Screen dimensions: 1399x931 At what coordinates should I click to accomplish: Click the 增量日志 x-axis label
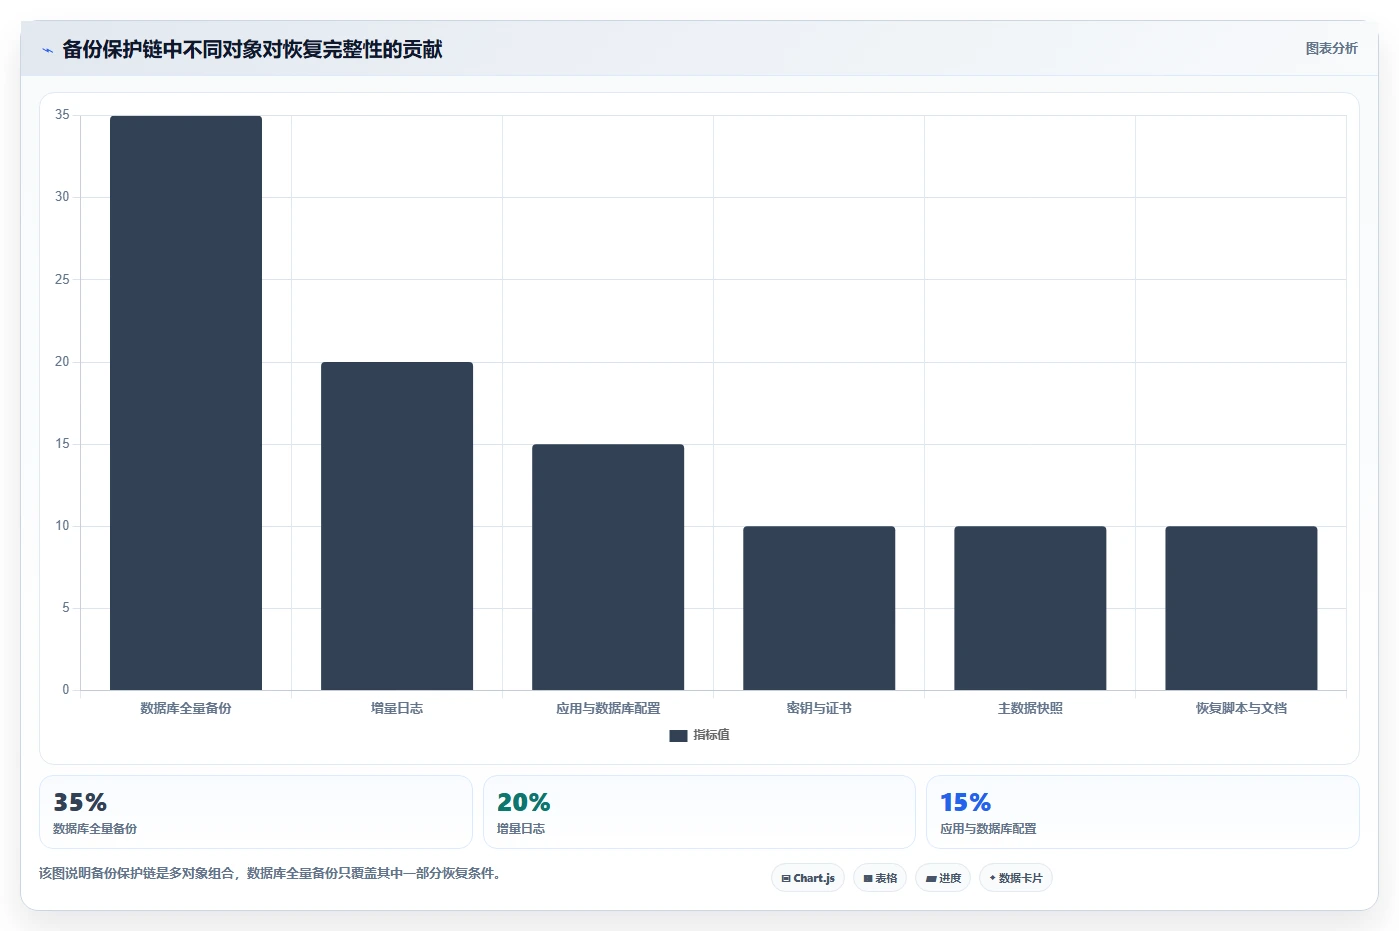pyautogui.click(x=397, y=708)
